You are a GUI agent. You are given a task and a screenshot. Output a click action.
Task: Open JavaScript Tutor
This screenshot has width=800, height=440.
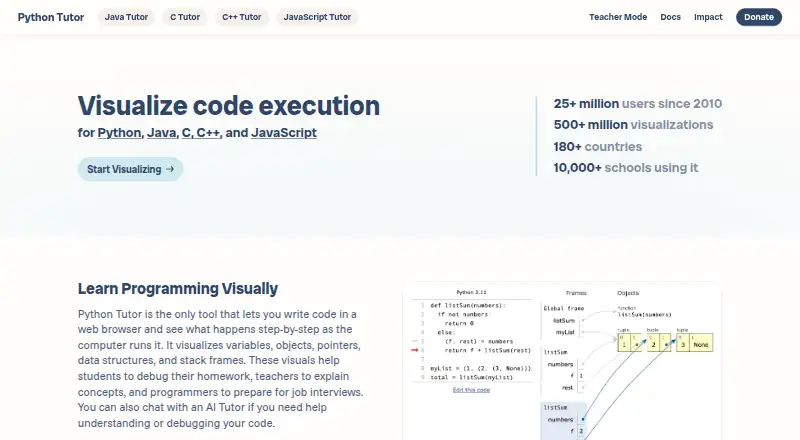point(317,17)
